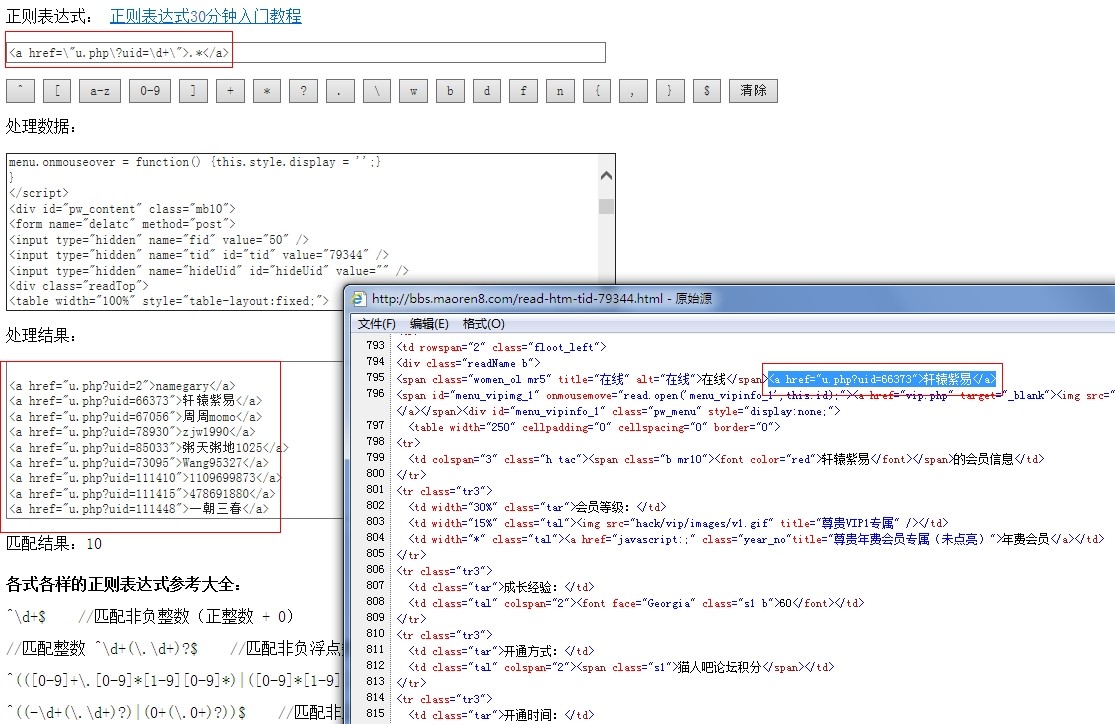Insert the w character class button
The height and width of the screenshot is (724, 1115).
(413, 91)
